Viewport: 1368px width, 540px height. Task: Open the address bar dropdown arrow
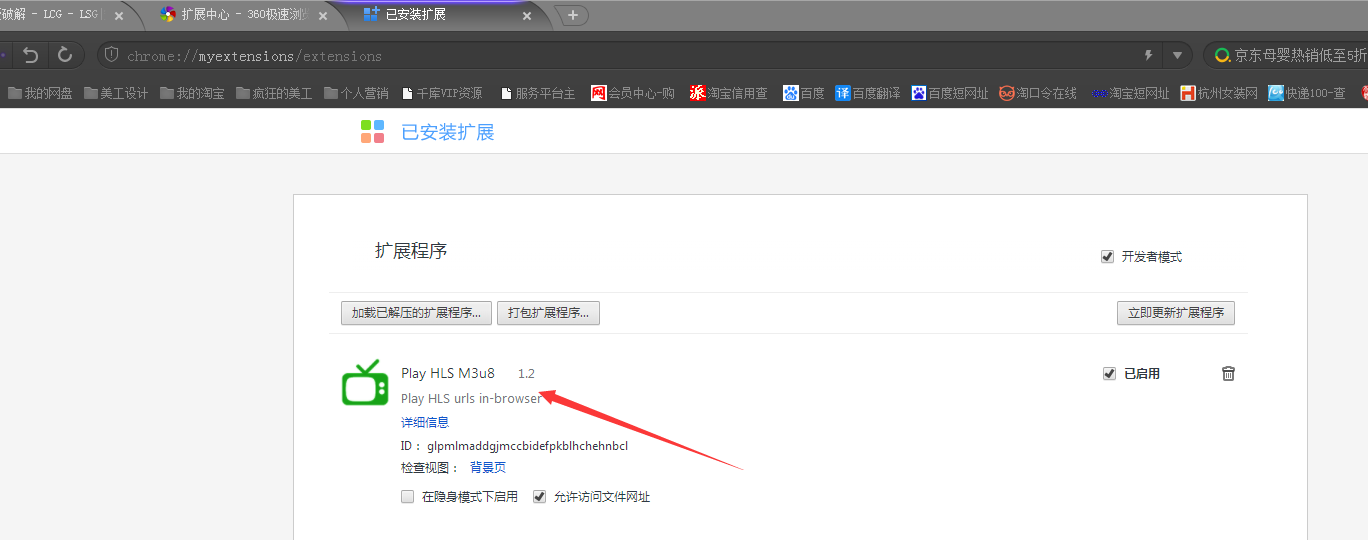pos(1177,55)
